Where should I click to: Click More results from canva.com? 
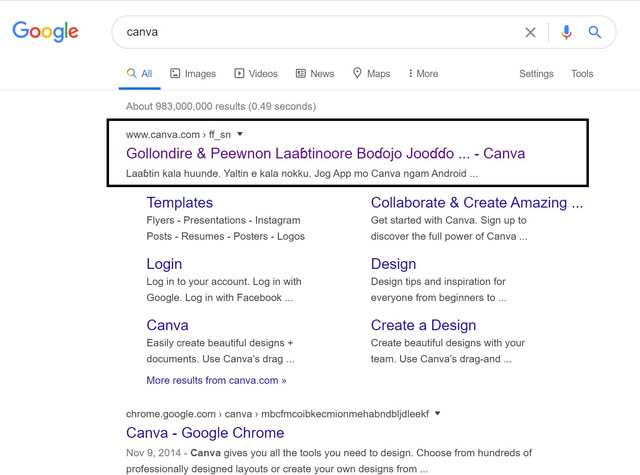coord(216,380)
